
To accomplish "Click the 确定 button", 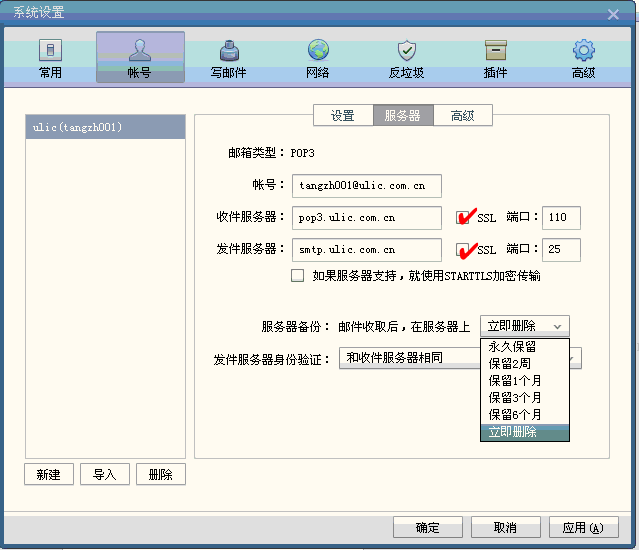I will click(x=427, y=528).
